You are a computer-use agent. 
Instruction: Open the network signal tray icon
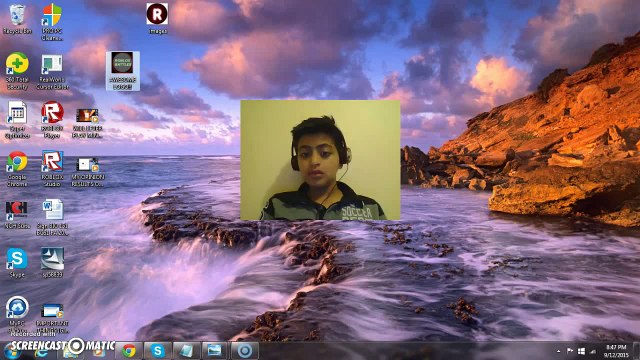pyautogui.click(x=593, y=351)
